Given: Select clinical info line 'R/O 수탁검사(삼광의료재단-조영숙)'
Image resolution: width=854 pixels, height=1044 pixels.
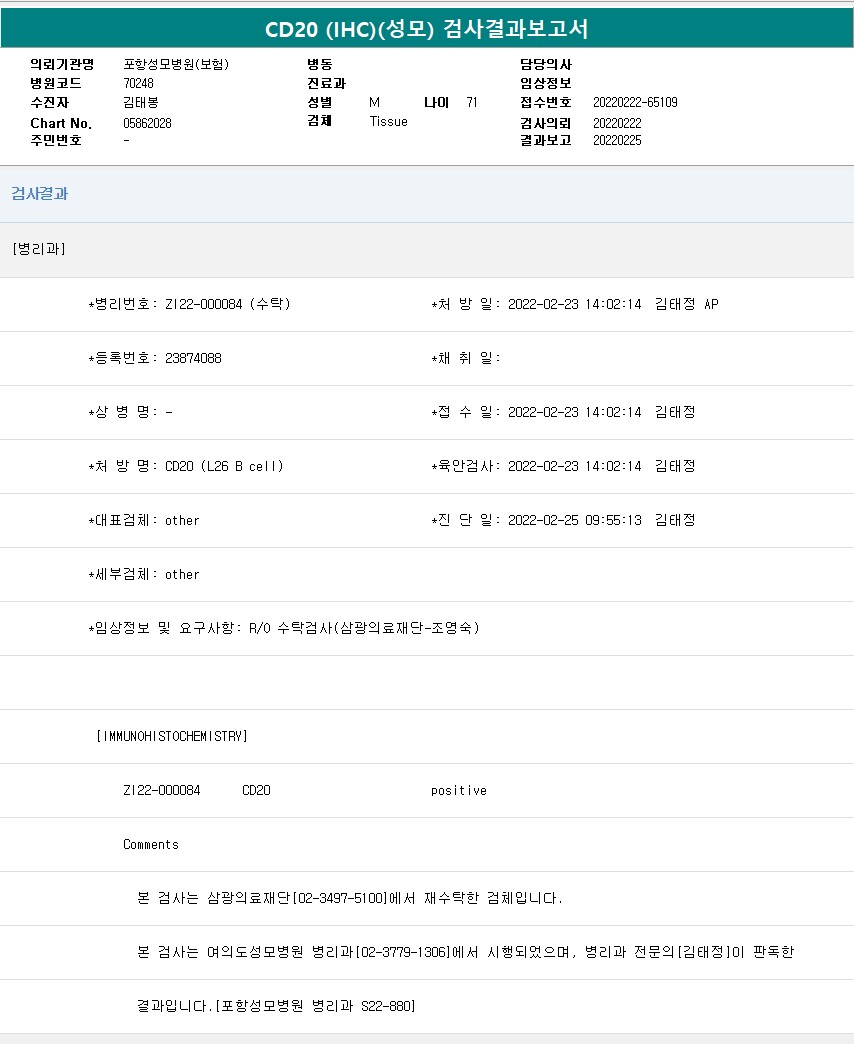Looking at the screenshot, I should (364, 628).
